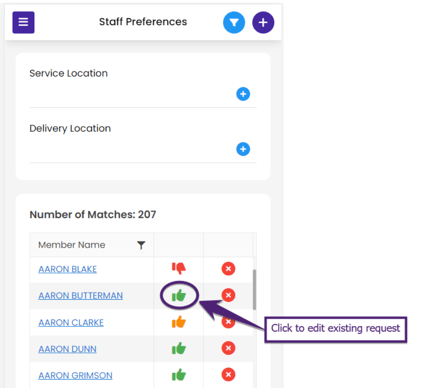
Task: Filter the Member Name column
Action: pos(141,245)
